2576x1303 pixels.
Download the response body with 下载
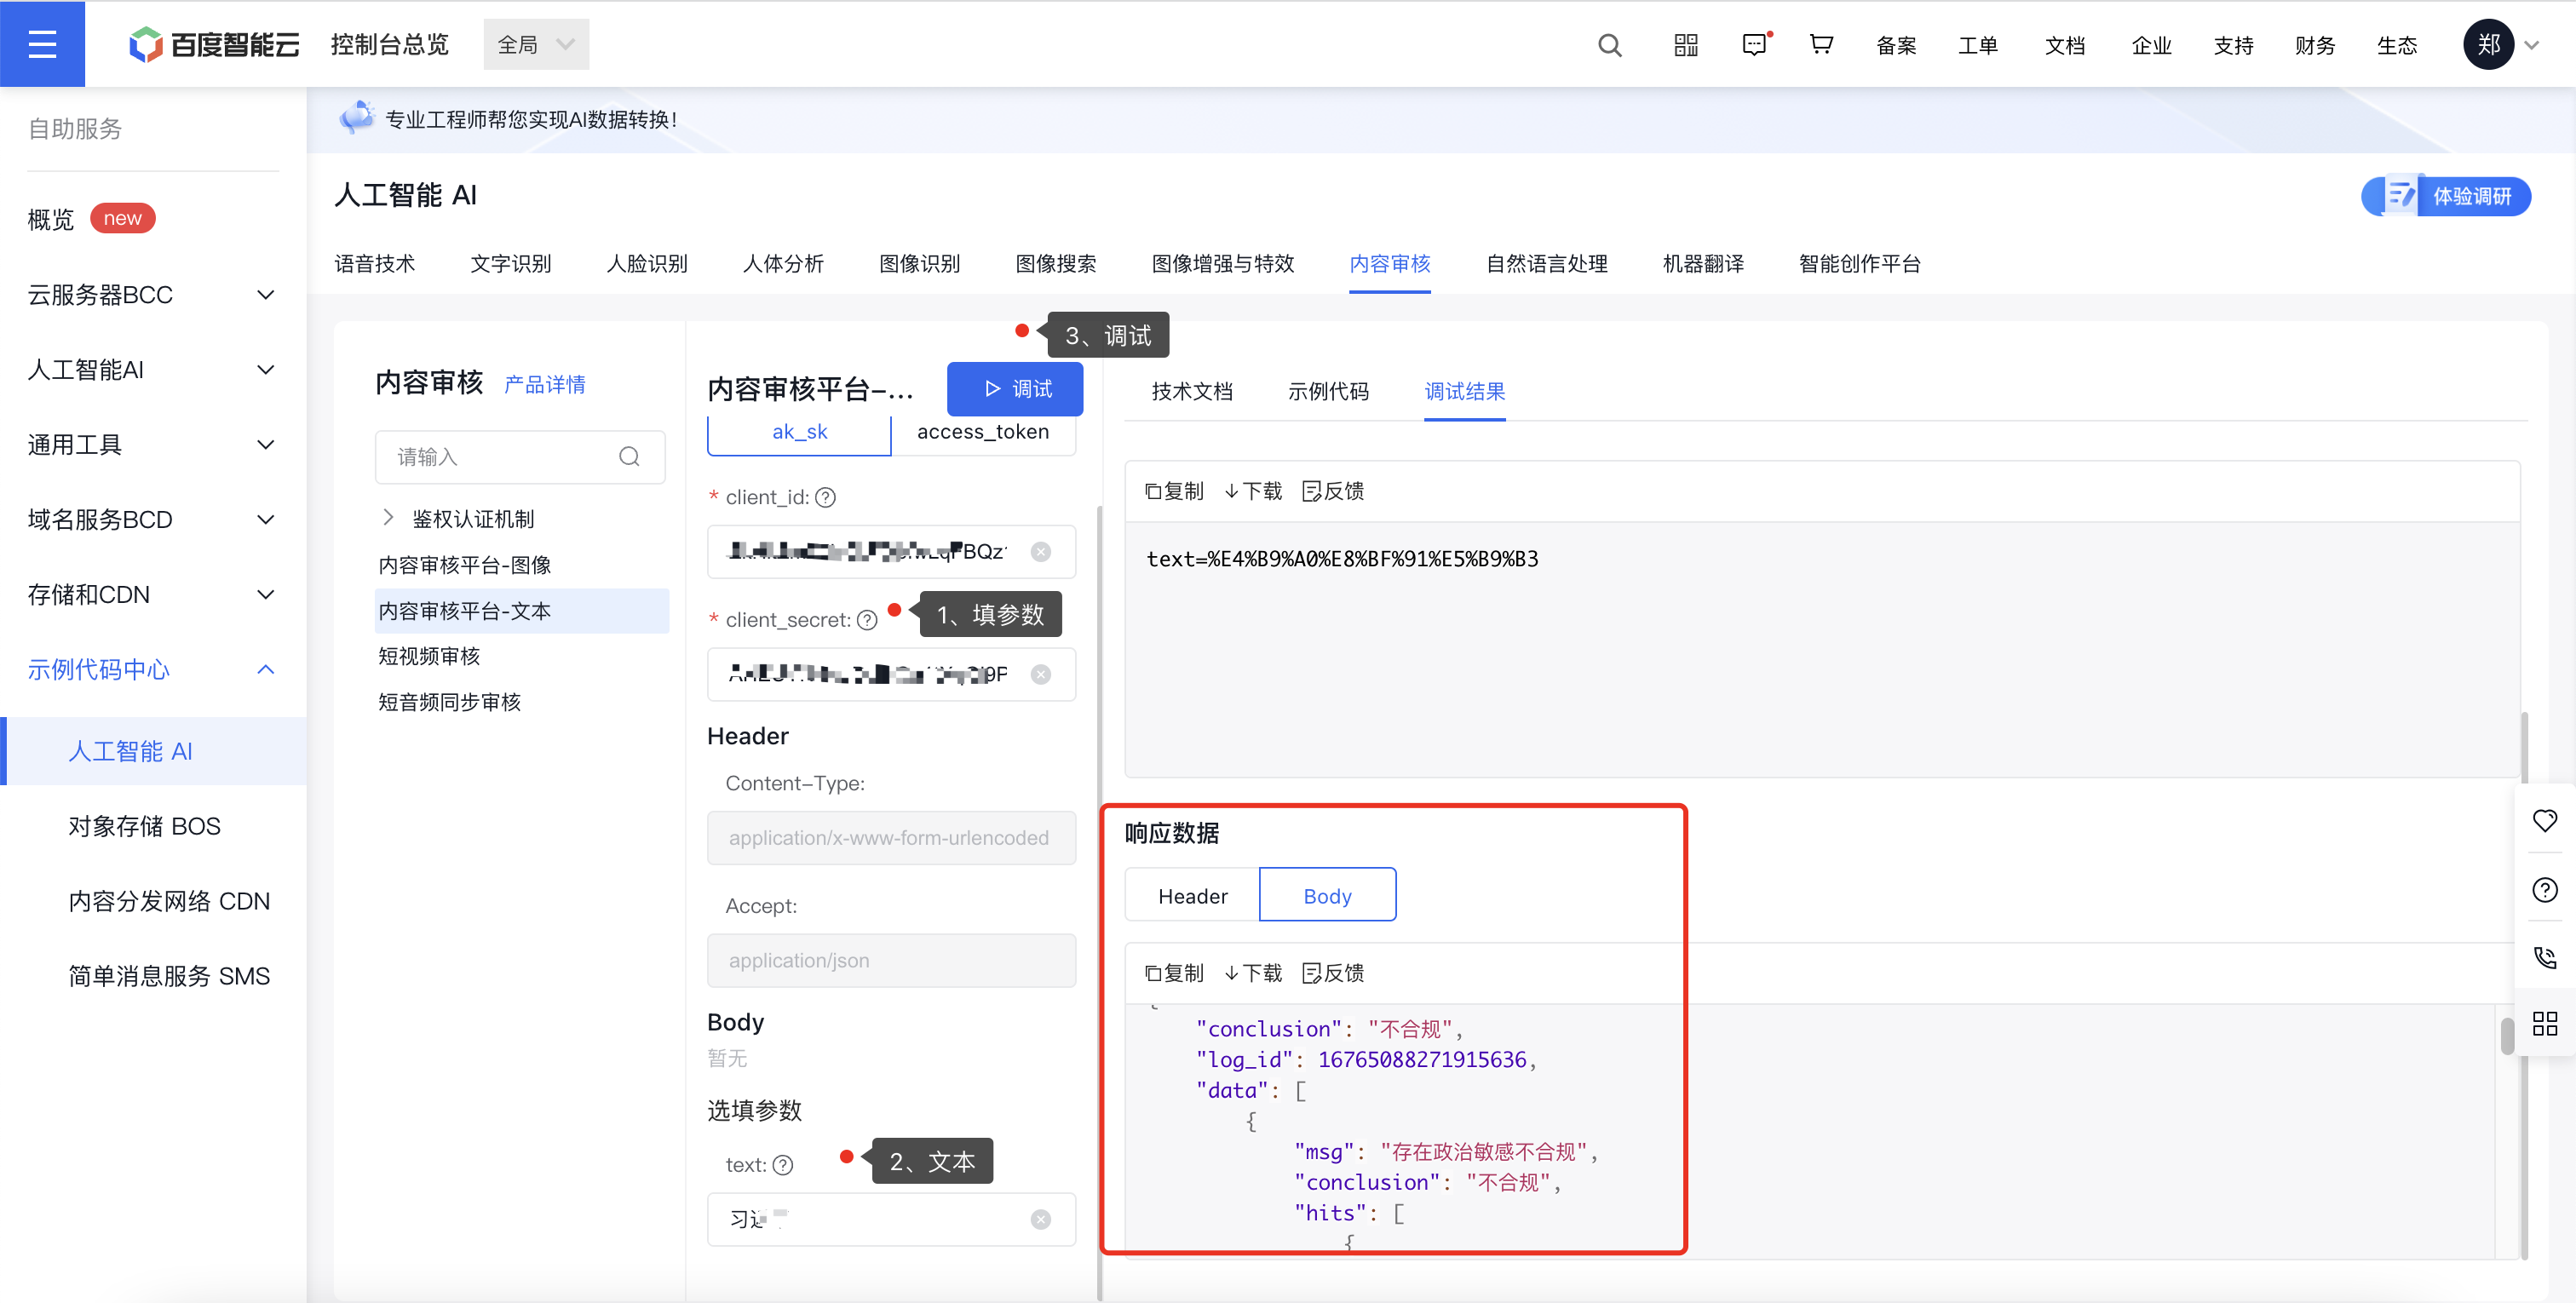tap(1253, 973)
